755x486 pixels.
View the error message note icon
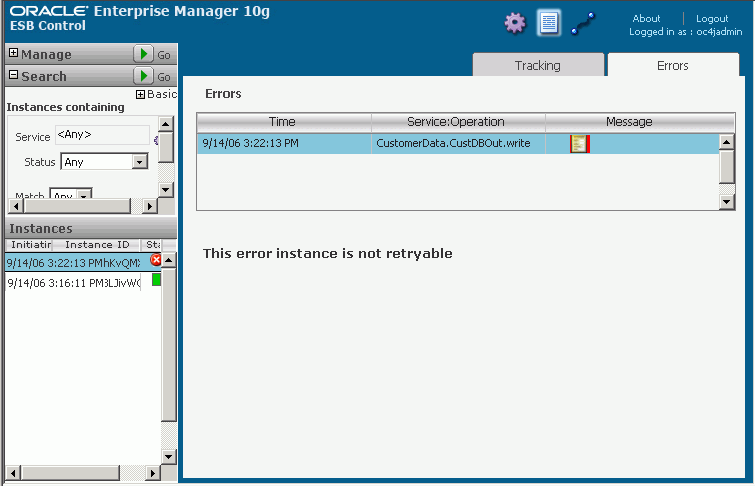(x=580, y=144)
